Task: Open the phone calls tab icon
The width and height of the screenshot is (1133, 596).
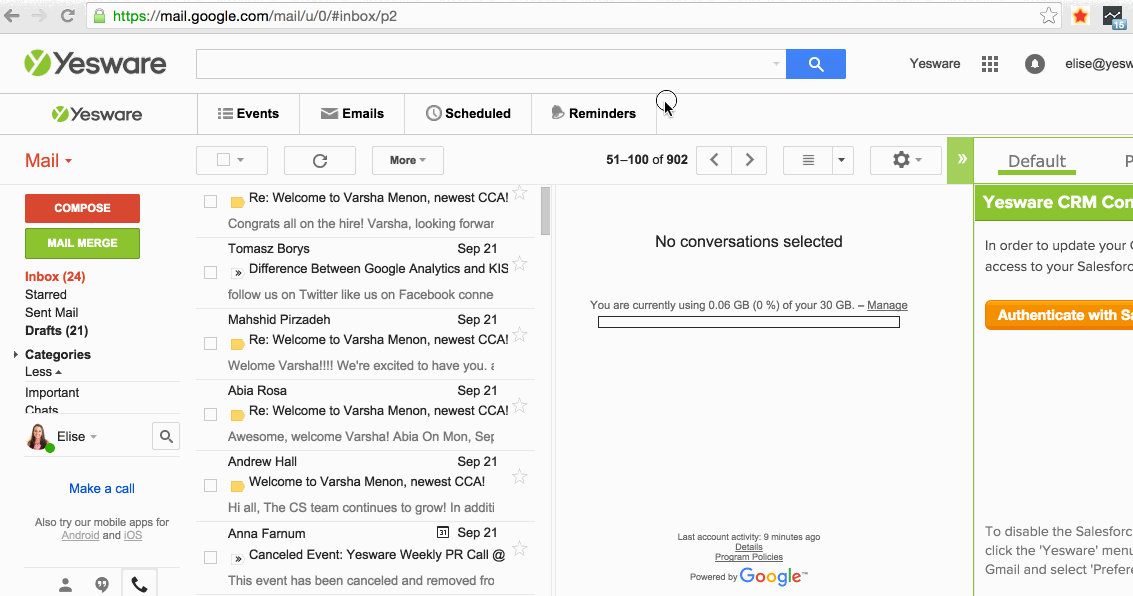Action: pyautogui.click(x=139, y=585)
